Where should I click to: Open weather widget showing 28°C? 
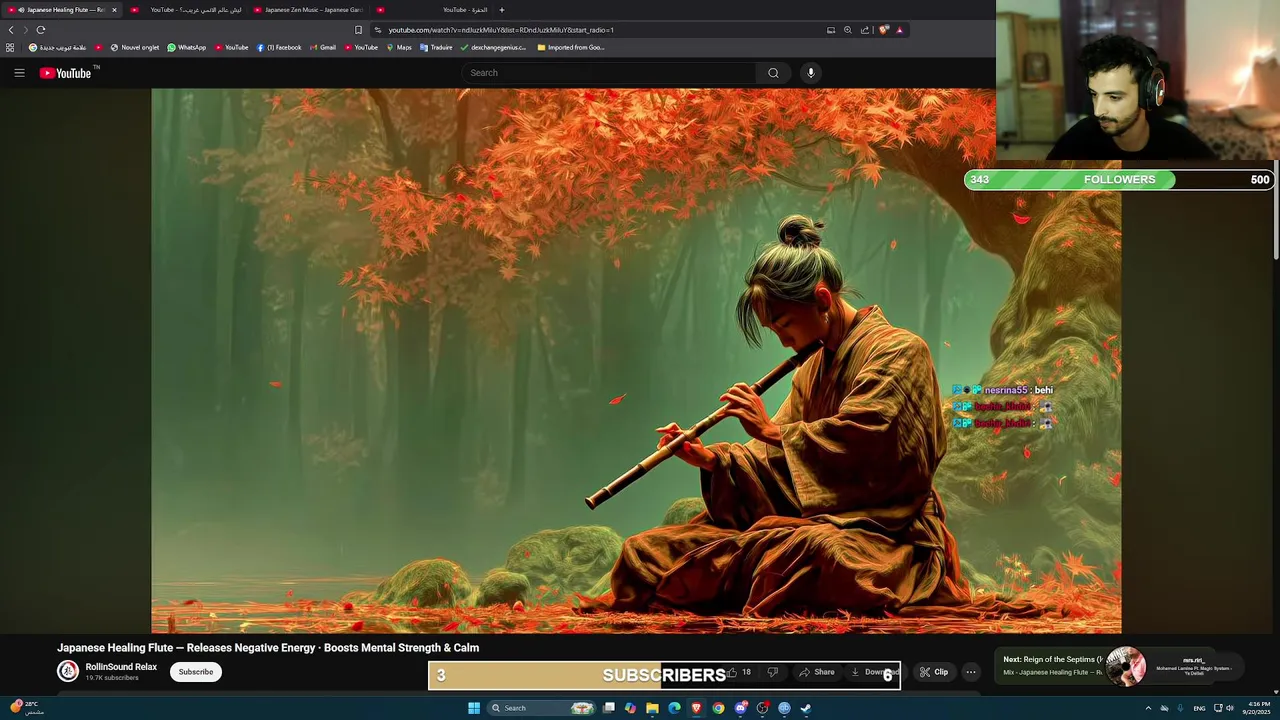pos(28,707)
